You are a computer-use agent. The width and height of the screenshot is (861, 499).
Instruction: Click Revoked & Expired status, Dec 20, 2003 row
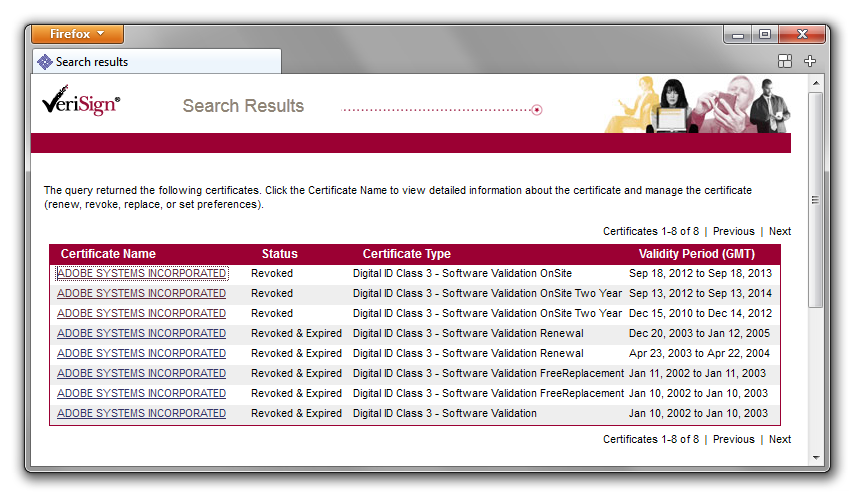297,334
